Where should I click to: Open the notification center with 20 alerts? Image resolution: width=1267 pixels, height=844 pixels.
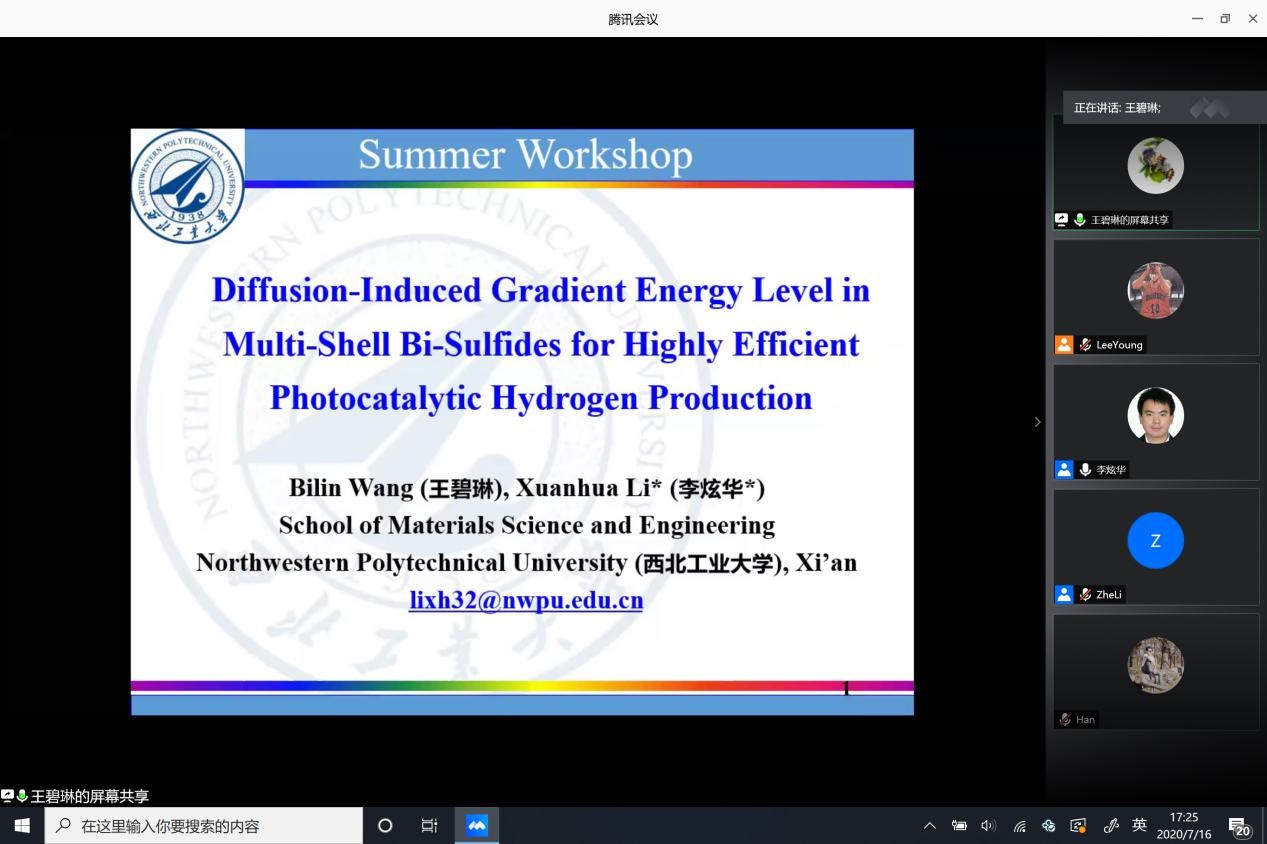(1240, 826)
